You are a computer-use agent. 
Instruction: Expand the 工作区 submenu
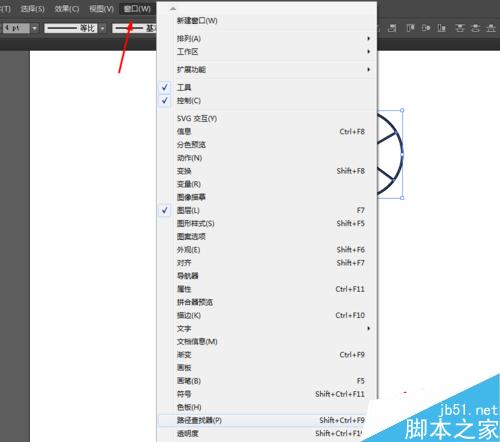pos(267,52)
